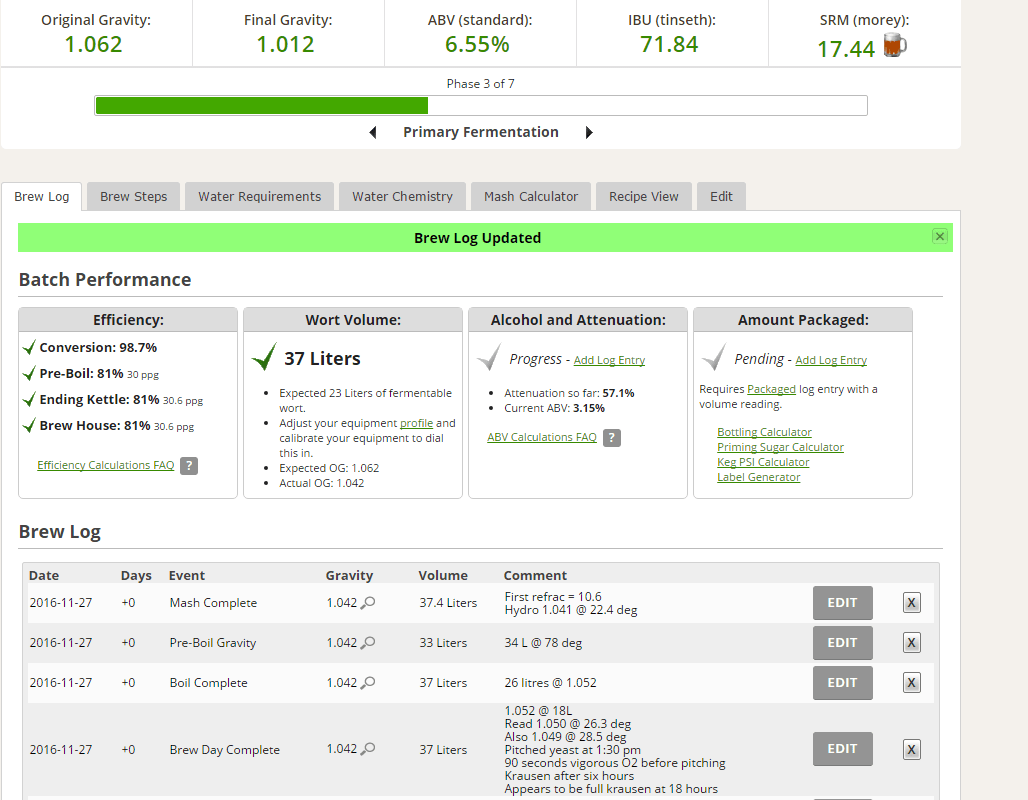
Task: Click magnifier next to Pre-Boil Gravity reading
Action: [x=368, y=642]
